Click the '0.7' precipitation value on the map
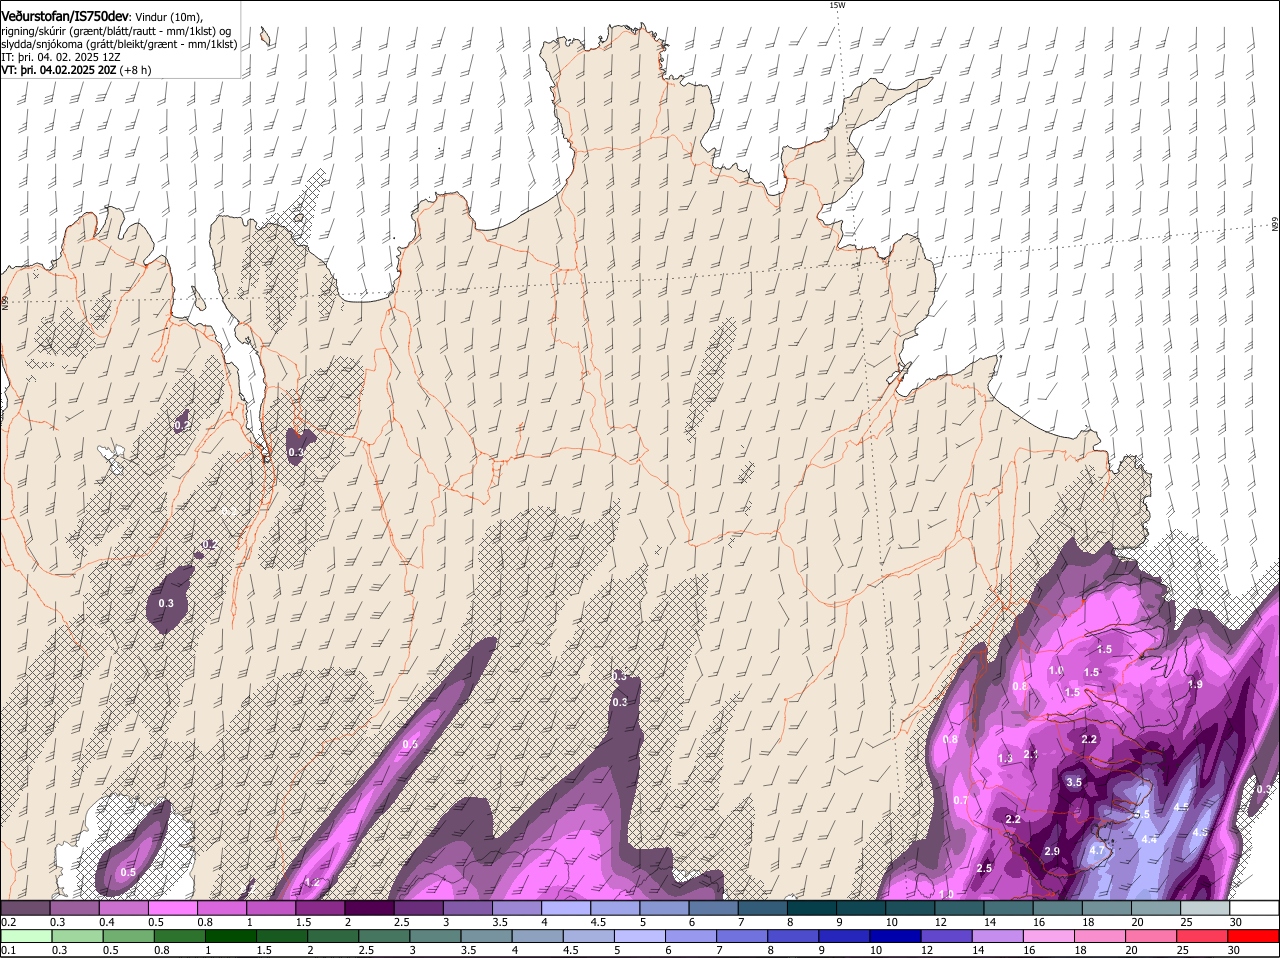 (961, 800)
